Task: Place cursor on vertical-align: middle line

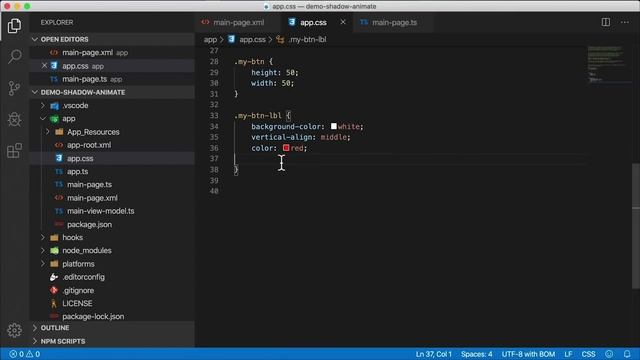Action: point(300,137)
